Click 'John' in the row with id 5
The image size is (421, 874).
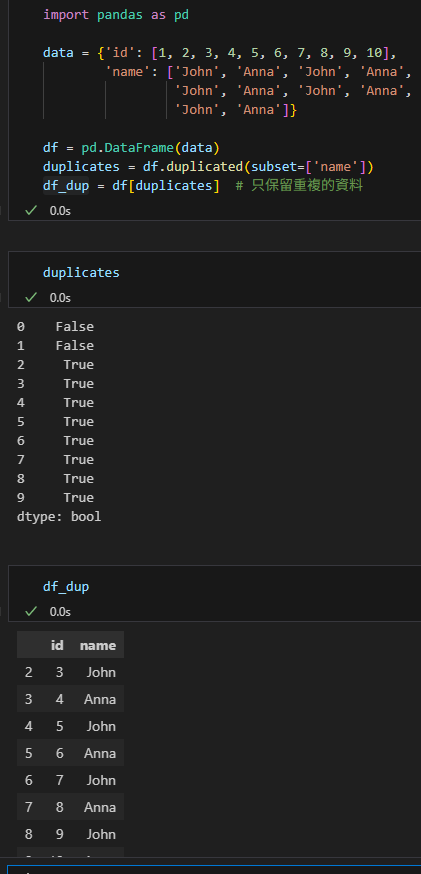pos(101,726)
